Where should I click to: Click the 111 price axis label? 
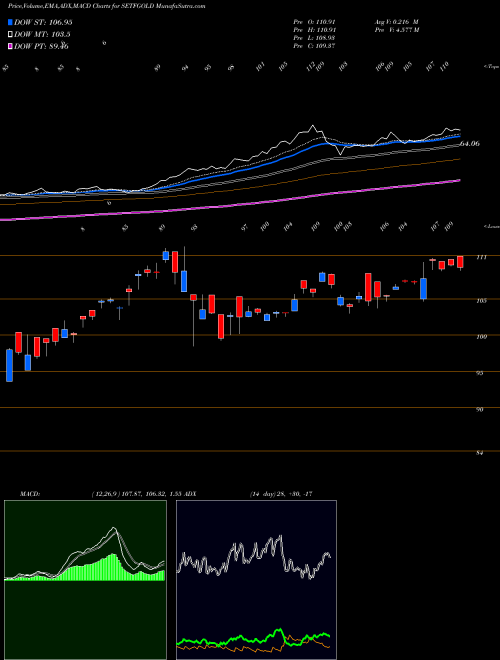point(481,257)
